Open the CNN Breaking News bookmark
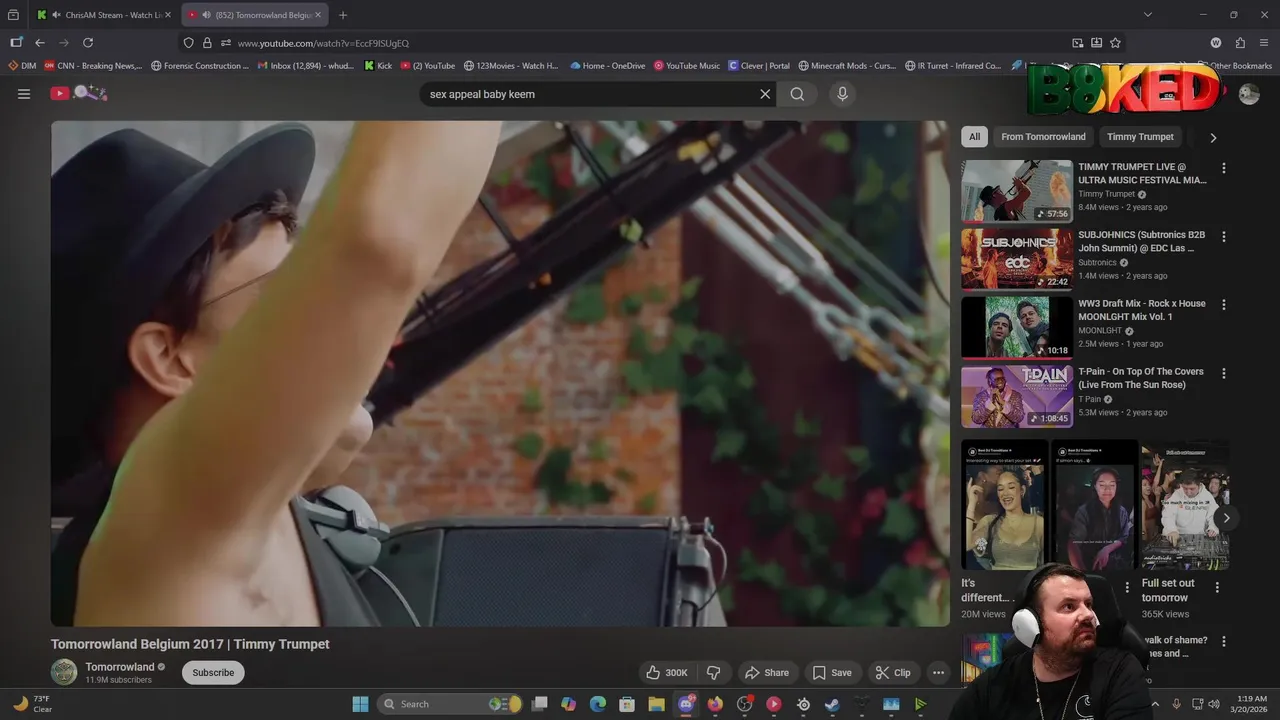 [x=93, y=66]
